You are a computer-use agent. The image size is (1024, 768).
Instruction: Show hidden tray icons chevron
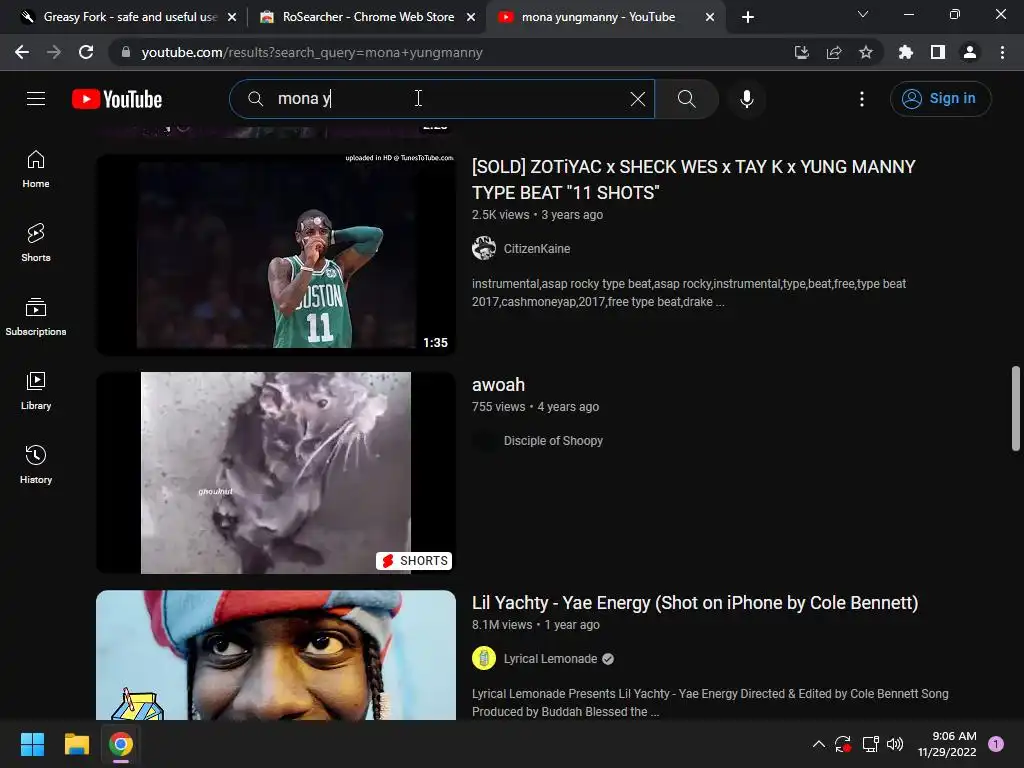(818, 744)
